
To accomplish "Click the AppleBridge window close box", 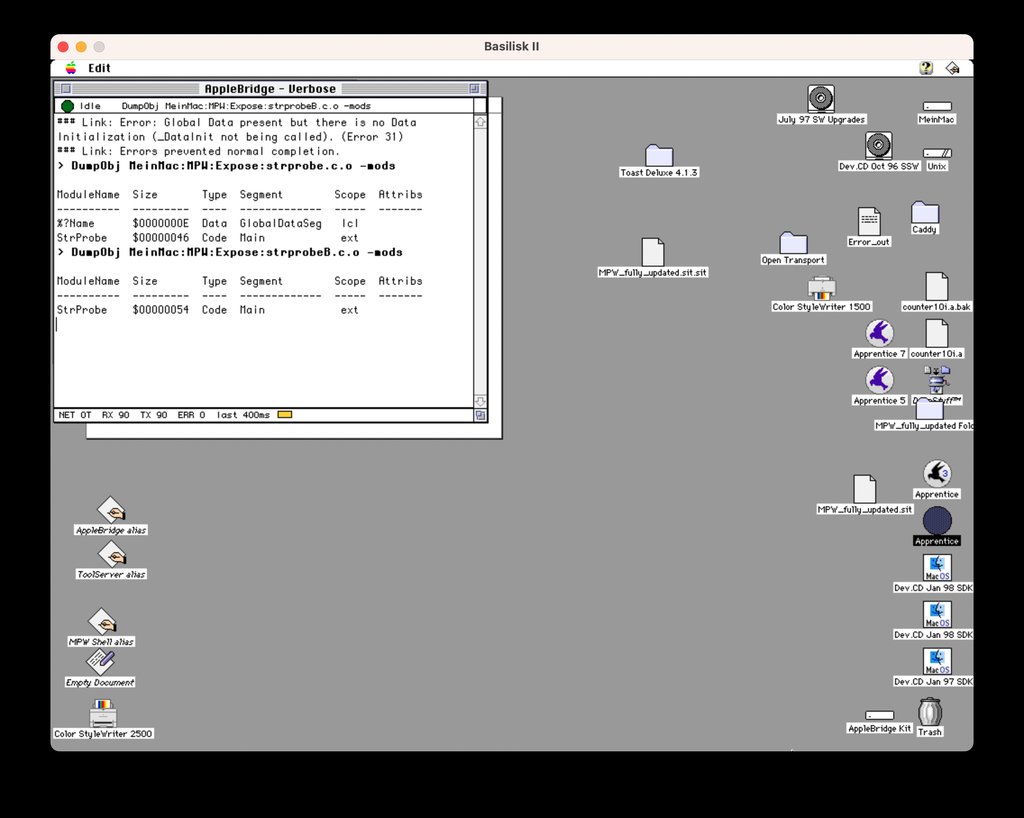I will tap(66, 89).
